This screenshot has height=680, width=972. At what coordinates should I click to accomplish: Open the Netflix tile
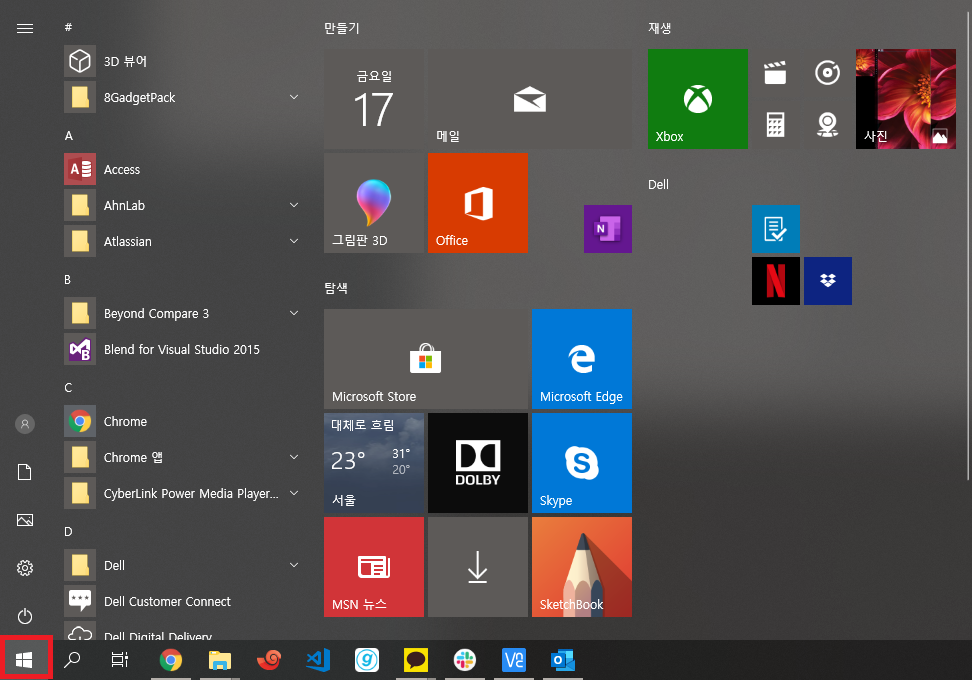[775, 281]
